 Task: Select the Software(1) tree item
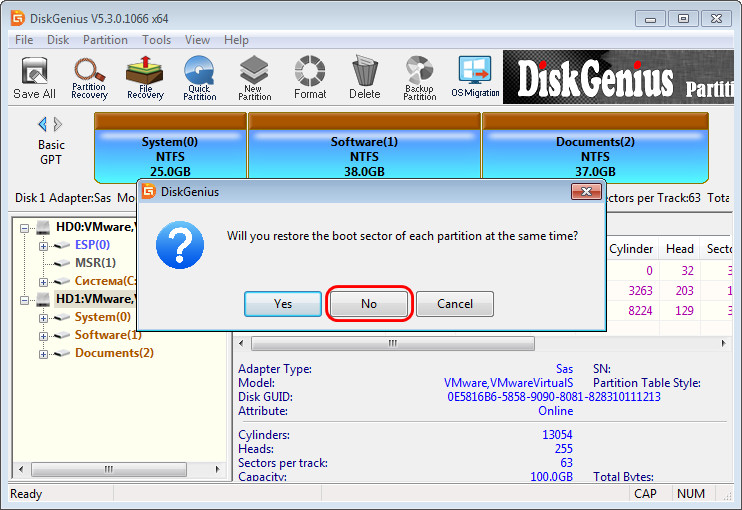[108, 335]
